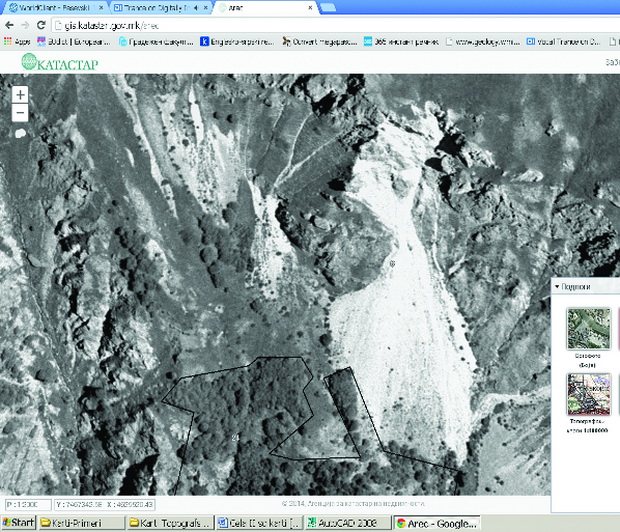620x532 pixels.
Task: Collapse the Подлоги panel arrow
Action: click(x=557, y=286)
